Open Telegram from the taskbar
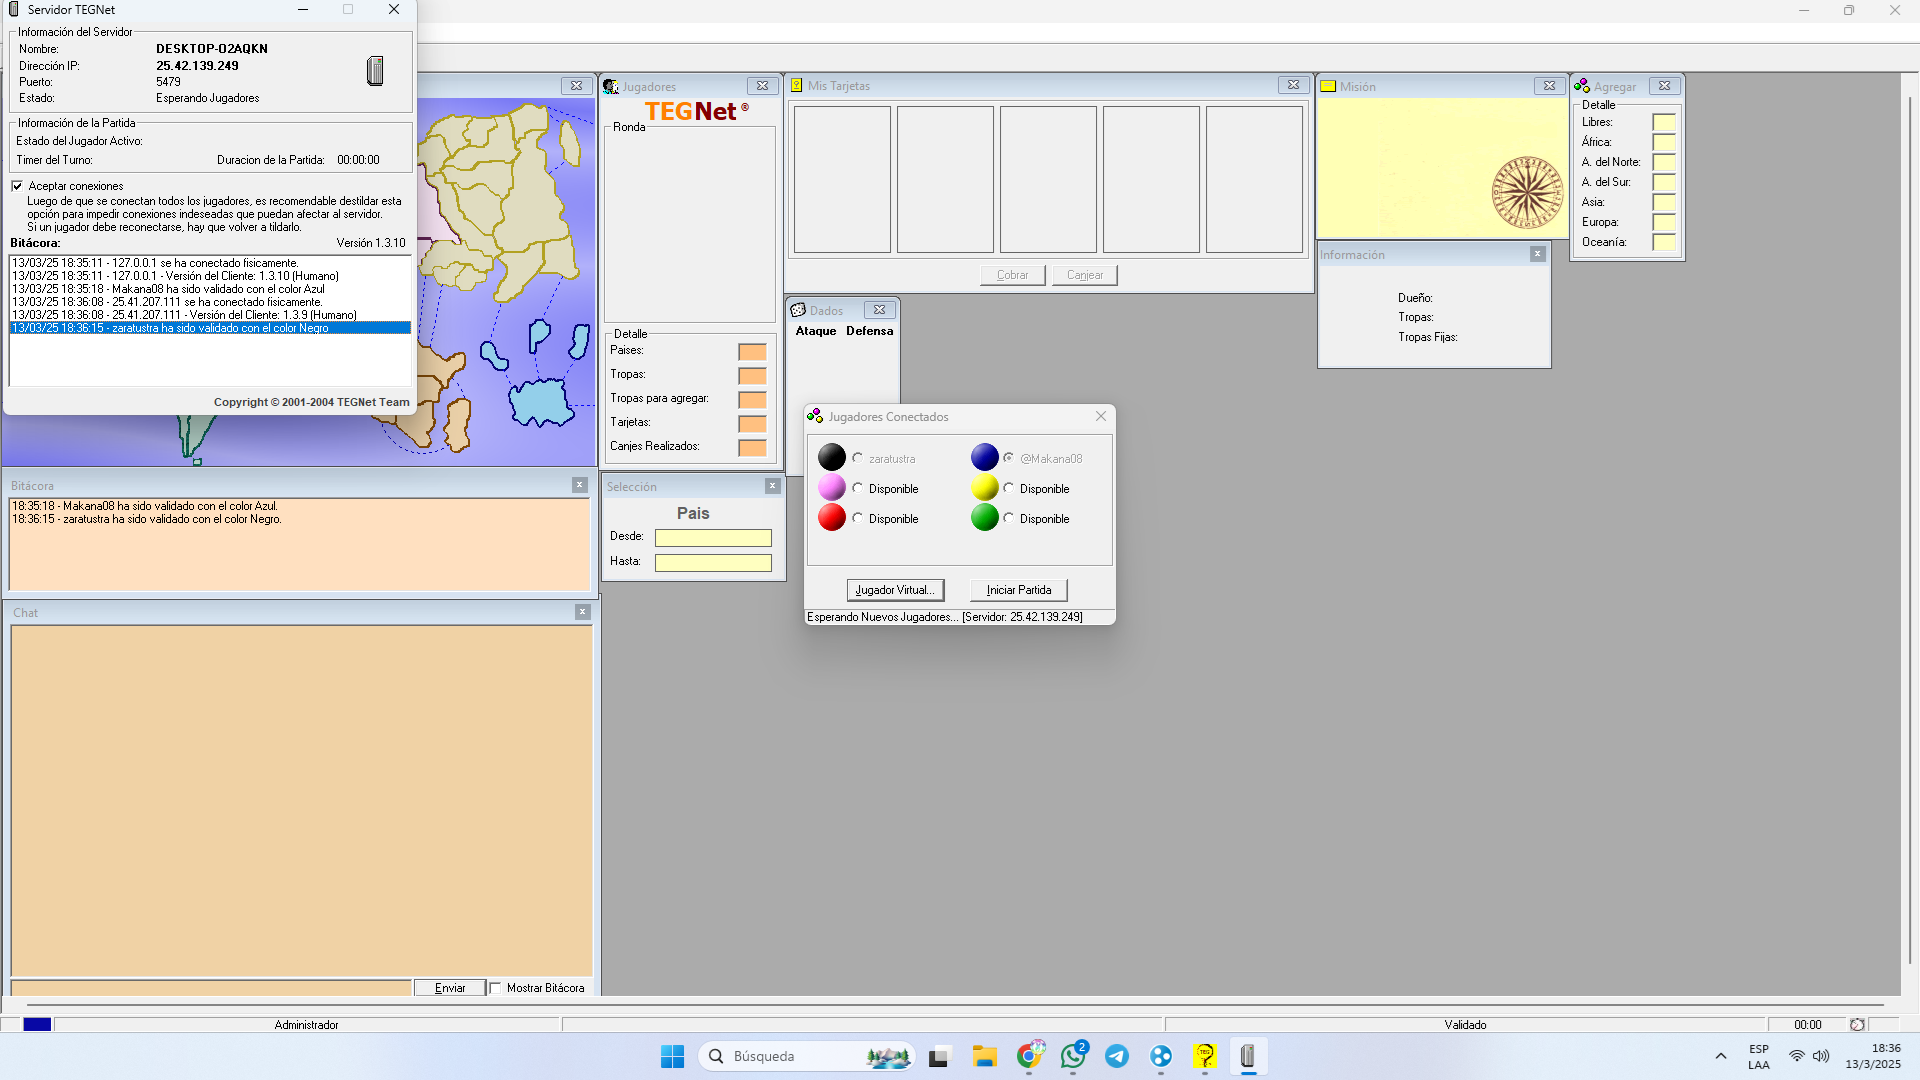 click(1117, 1057)
